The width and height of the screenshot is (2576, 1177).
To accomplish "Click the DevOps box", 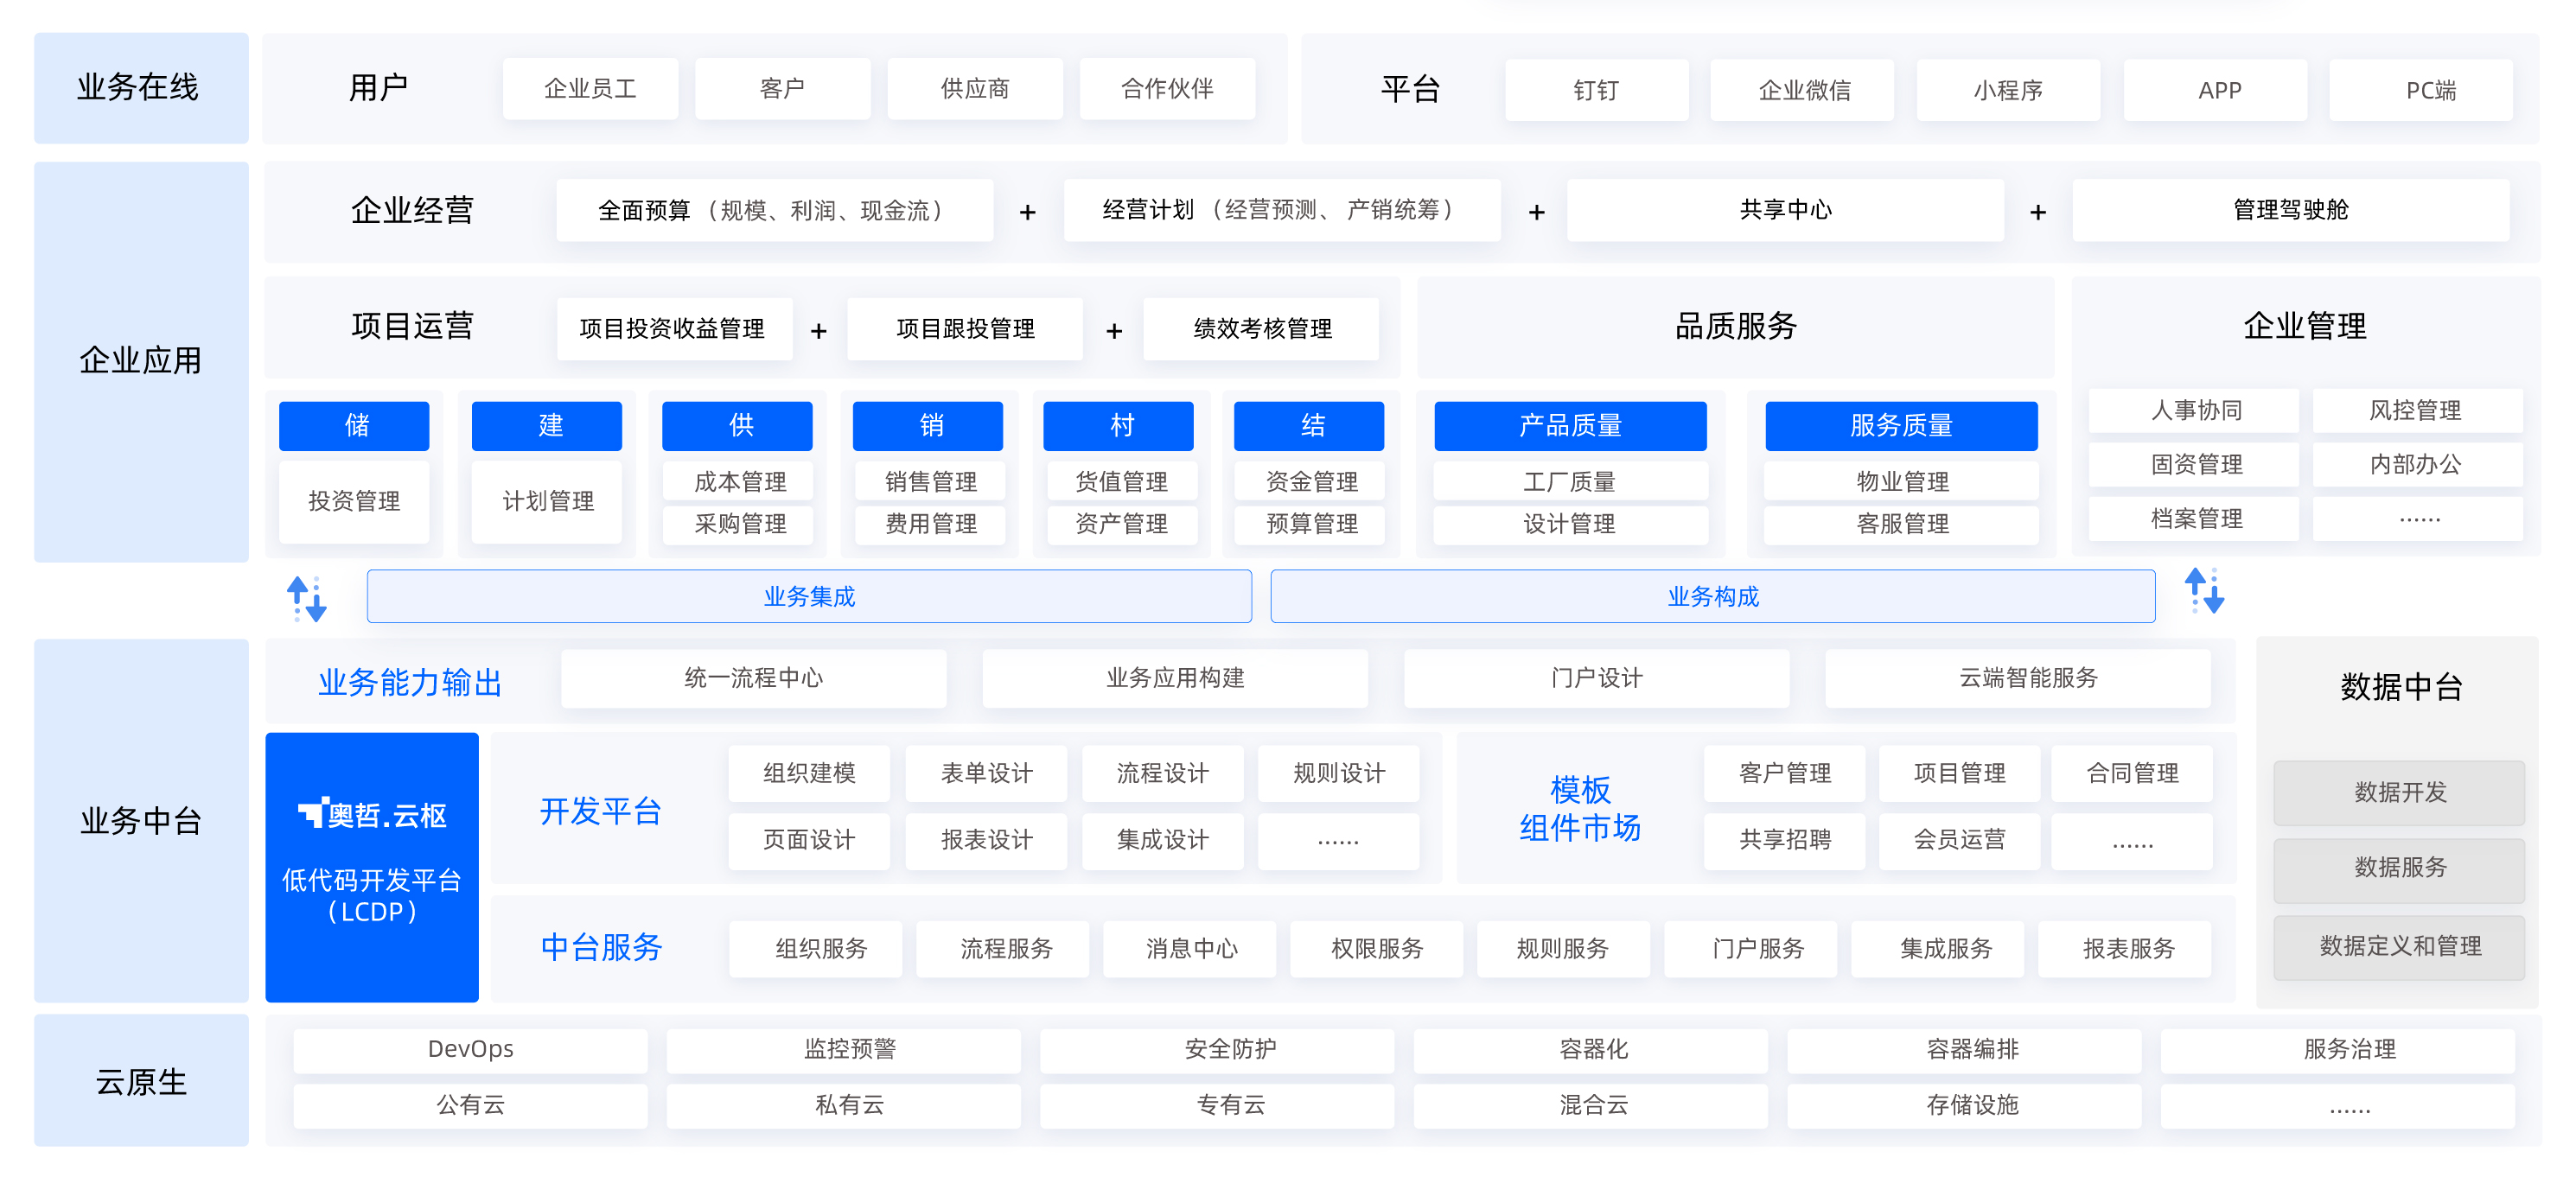I will (x=470, y=1050).
